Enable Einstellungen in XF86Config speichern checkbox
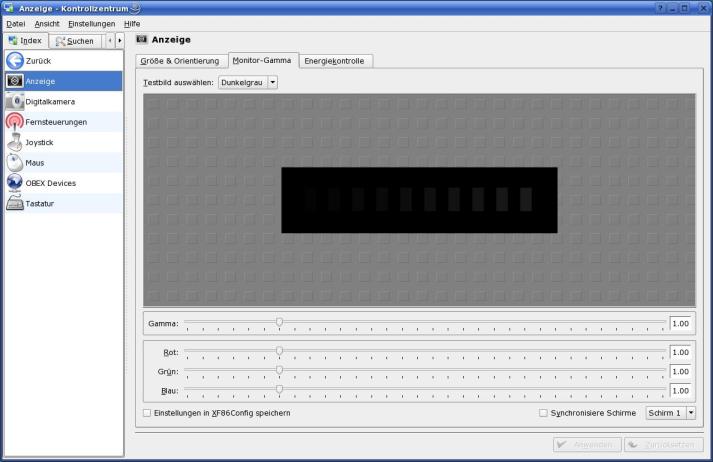The image size is (713, 462). coord(147,413)
